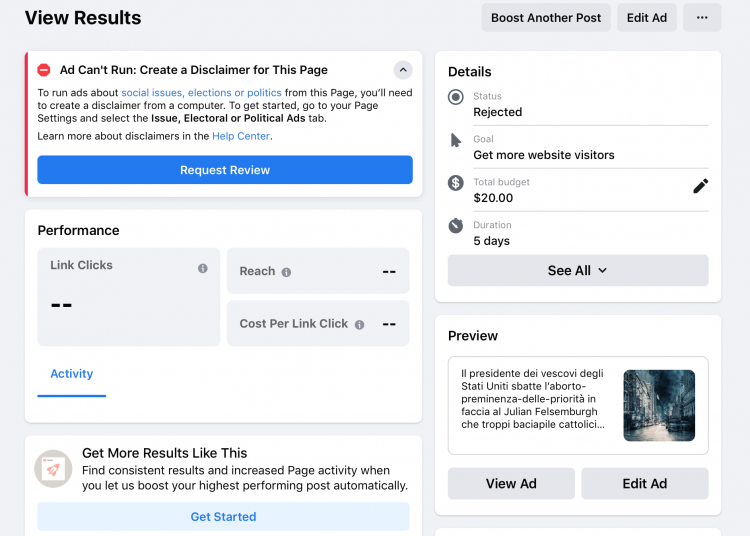This screenshot has height=536, width=750.
Task: Follow the social issues, elections or politics link
Action: point(201,92)
